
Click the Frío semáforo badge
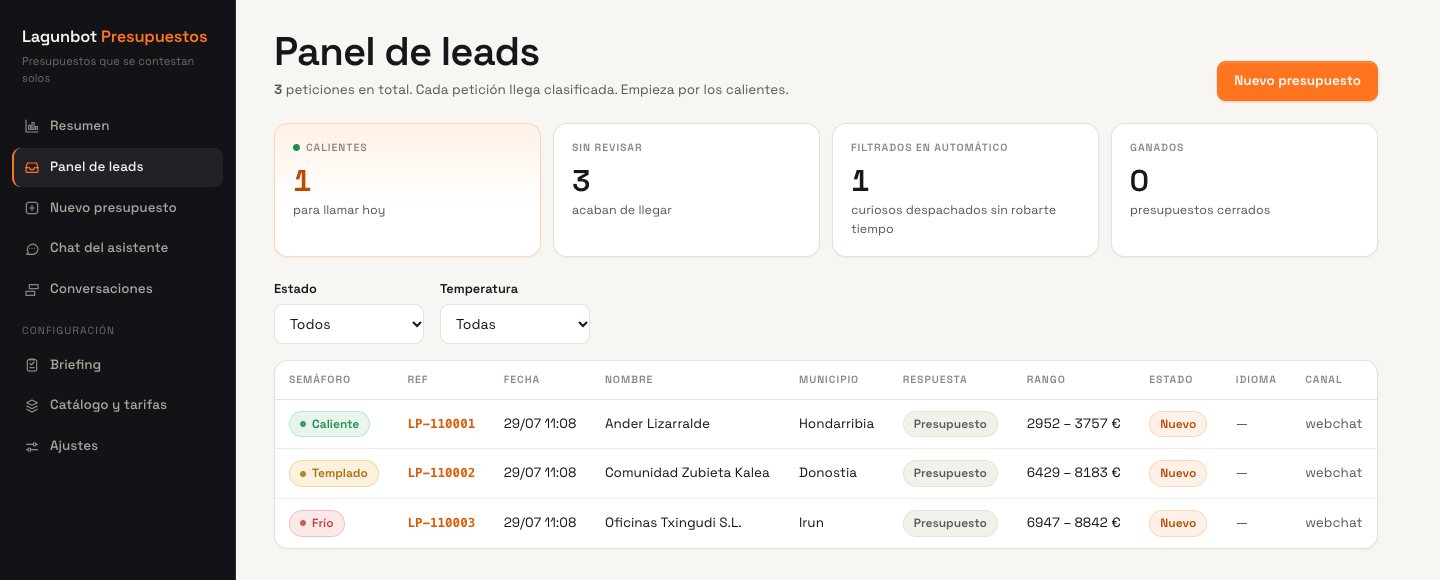point(317,523)
